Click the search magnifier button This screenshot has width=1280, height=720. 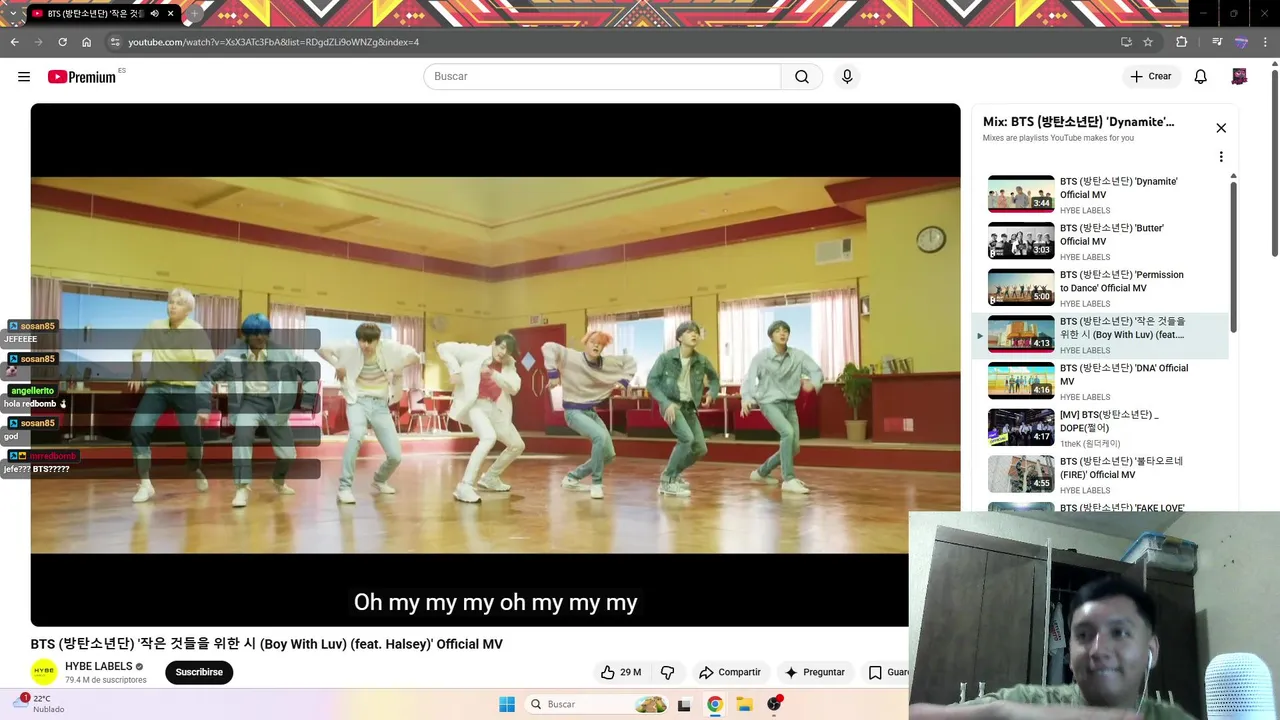[x=802, y=77]
